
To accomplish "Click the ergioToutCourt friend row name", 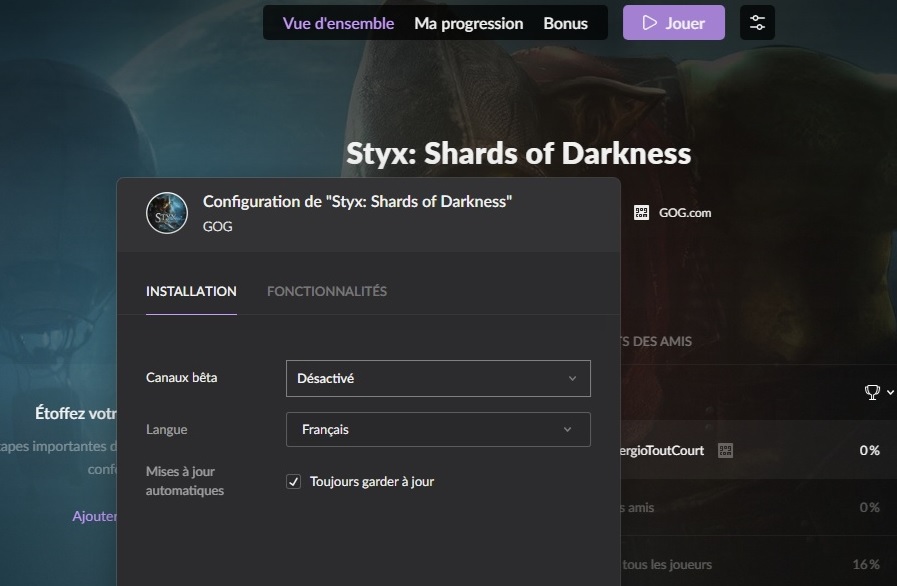I will [662, 450].
